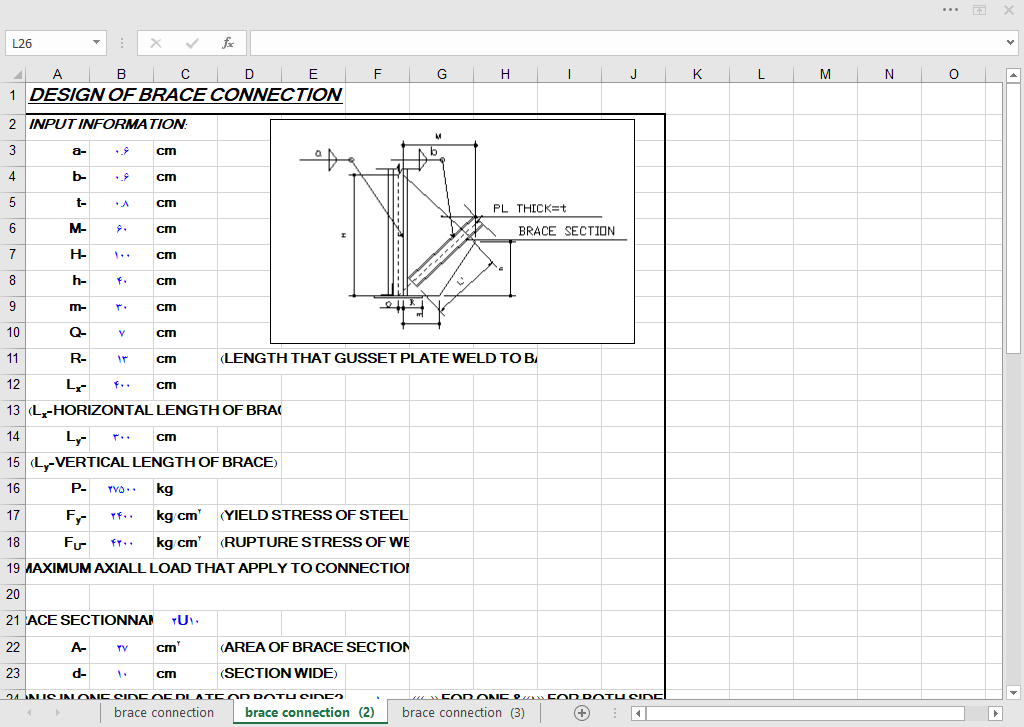
Task: Click the kg unit cell in row 16
Action: click(185, 489)
